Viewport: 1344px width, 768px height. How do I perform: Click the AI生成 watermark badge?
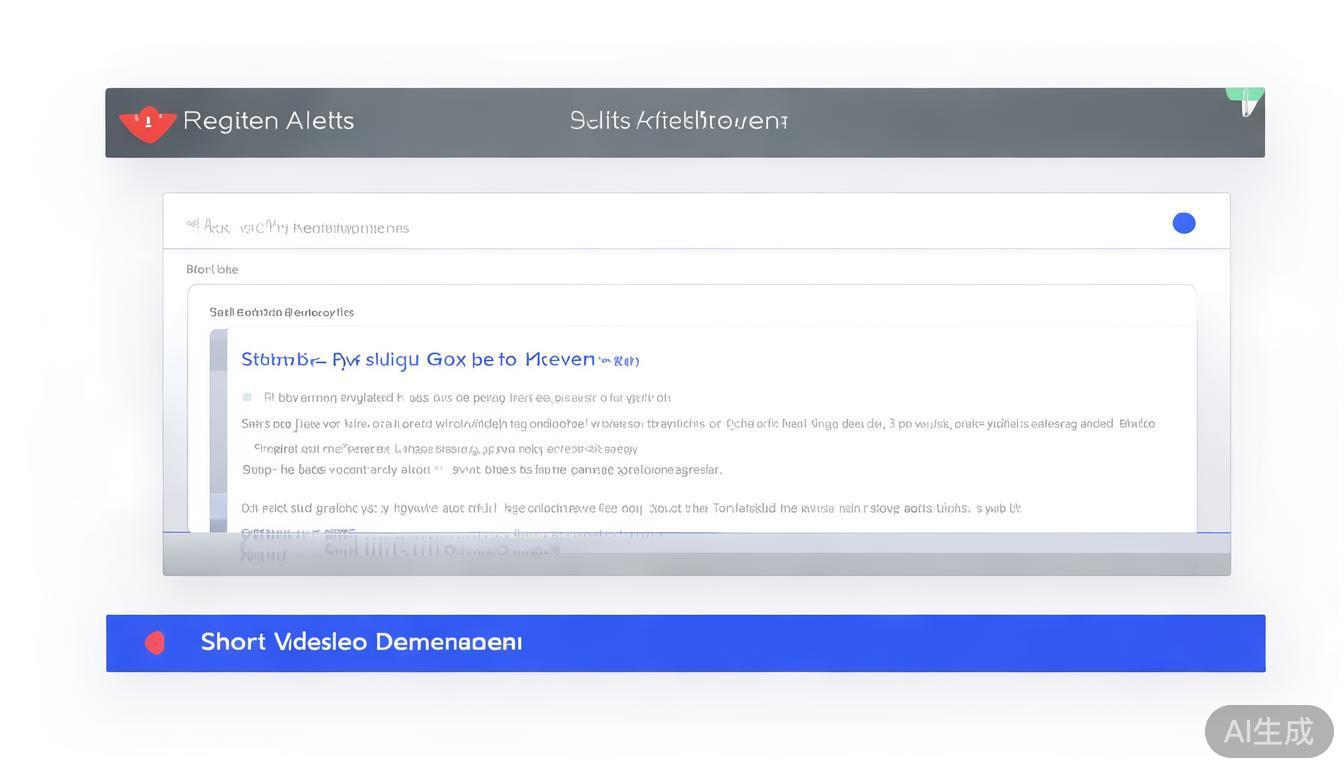point(1268,731)
